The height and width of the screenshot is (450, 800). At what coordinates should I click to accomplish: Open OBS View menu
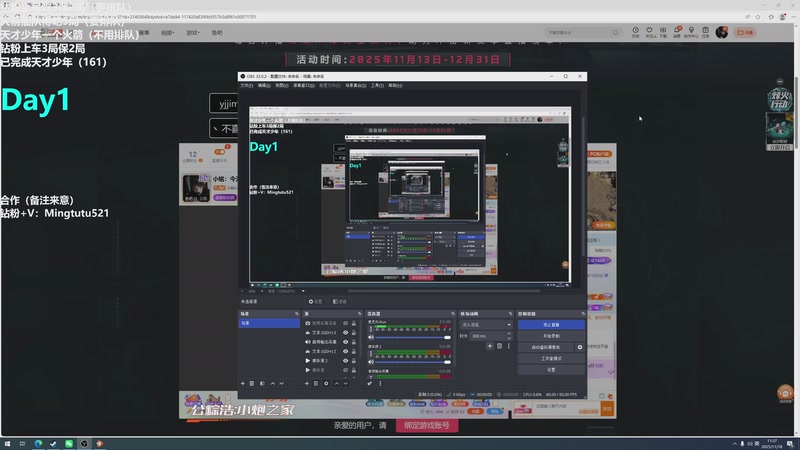[x=282, y=86]
